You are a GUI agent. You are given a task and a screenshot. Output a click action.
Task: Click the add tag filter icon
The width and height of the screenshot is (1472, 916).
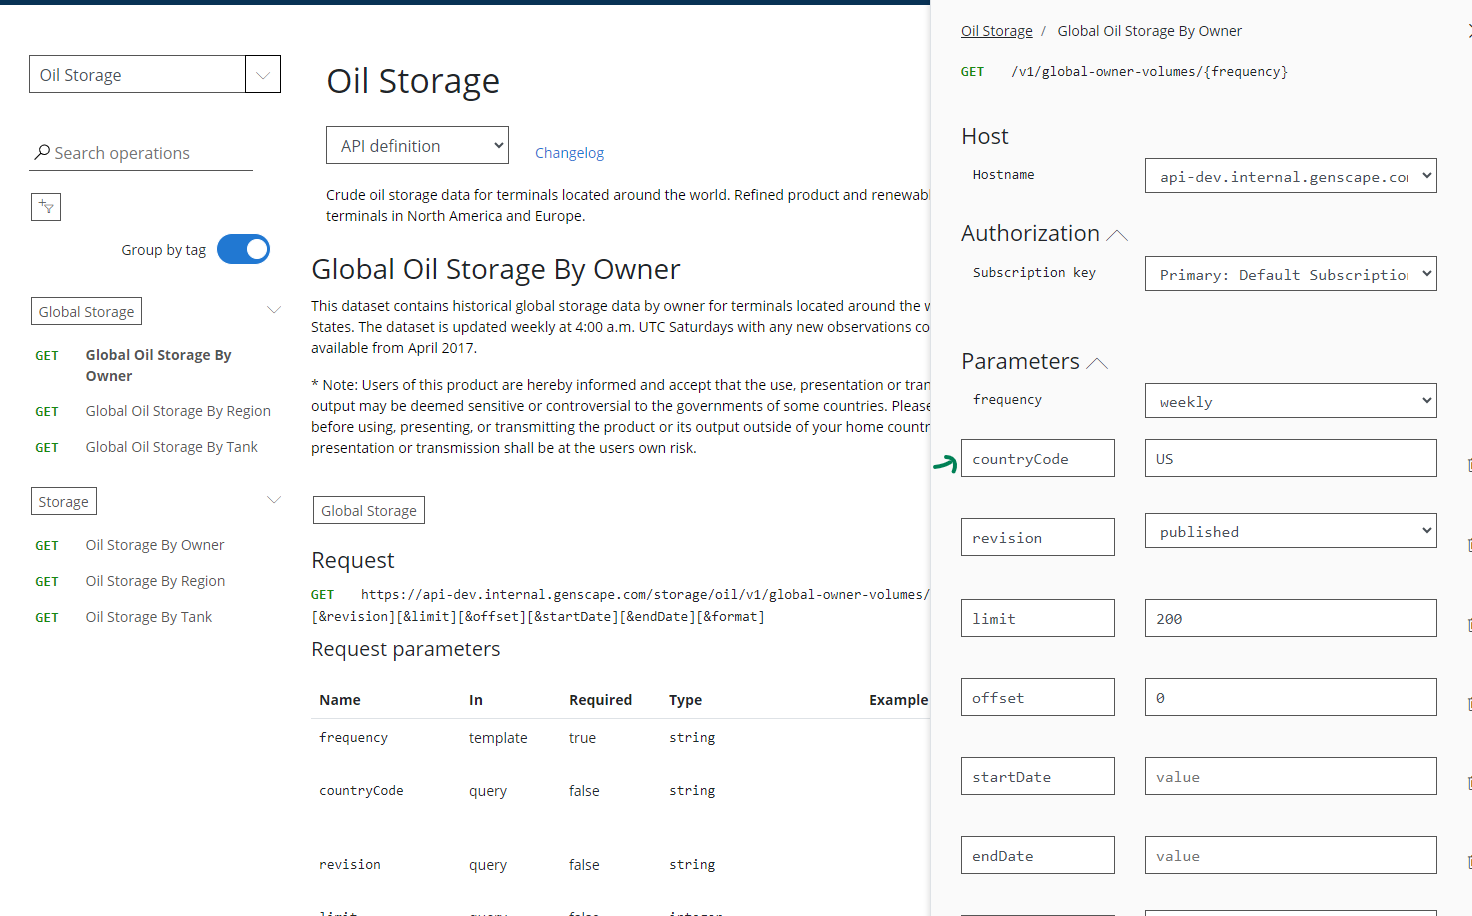[x=46, y=207]
